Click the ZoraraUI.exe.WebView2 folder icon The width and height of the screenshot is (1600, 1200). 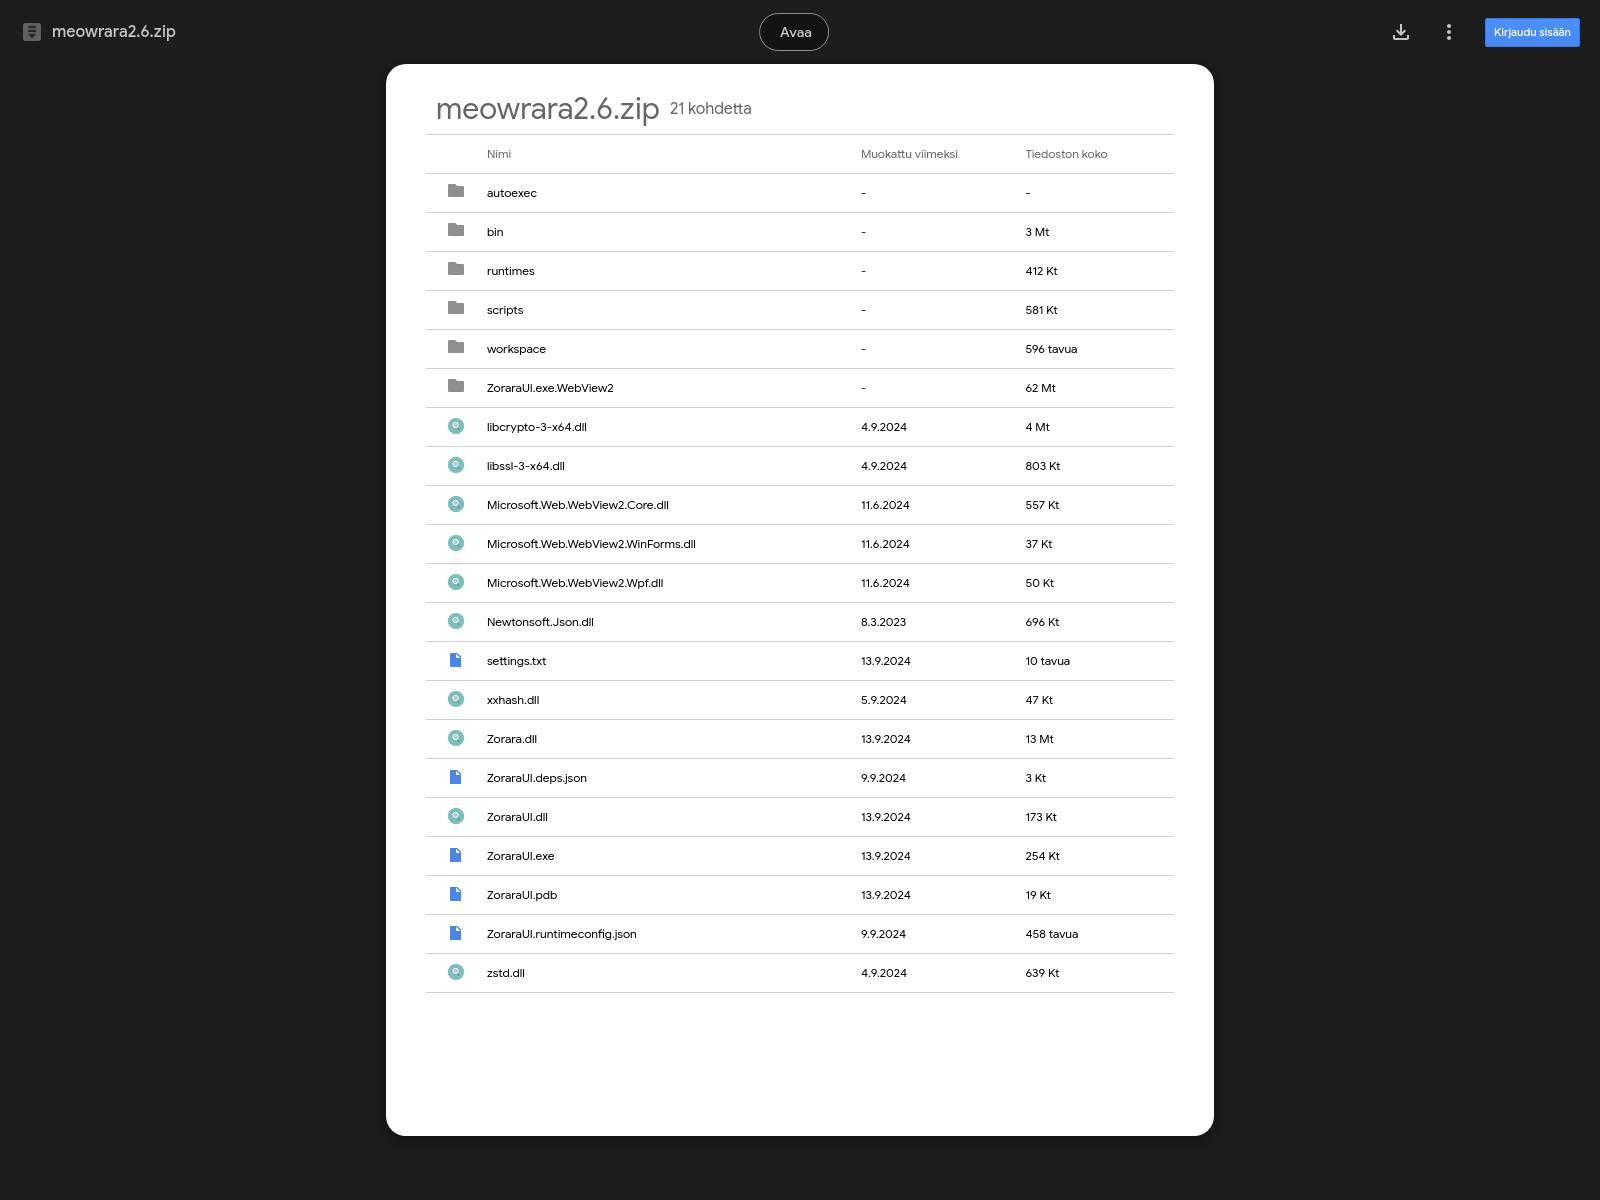(456, 386)
